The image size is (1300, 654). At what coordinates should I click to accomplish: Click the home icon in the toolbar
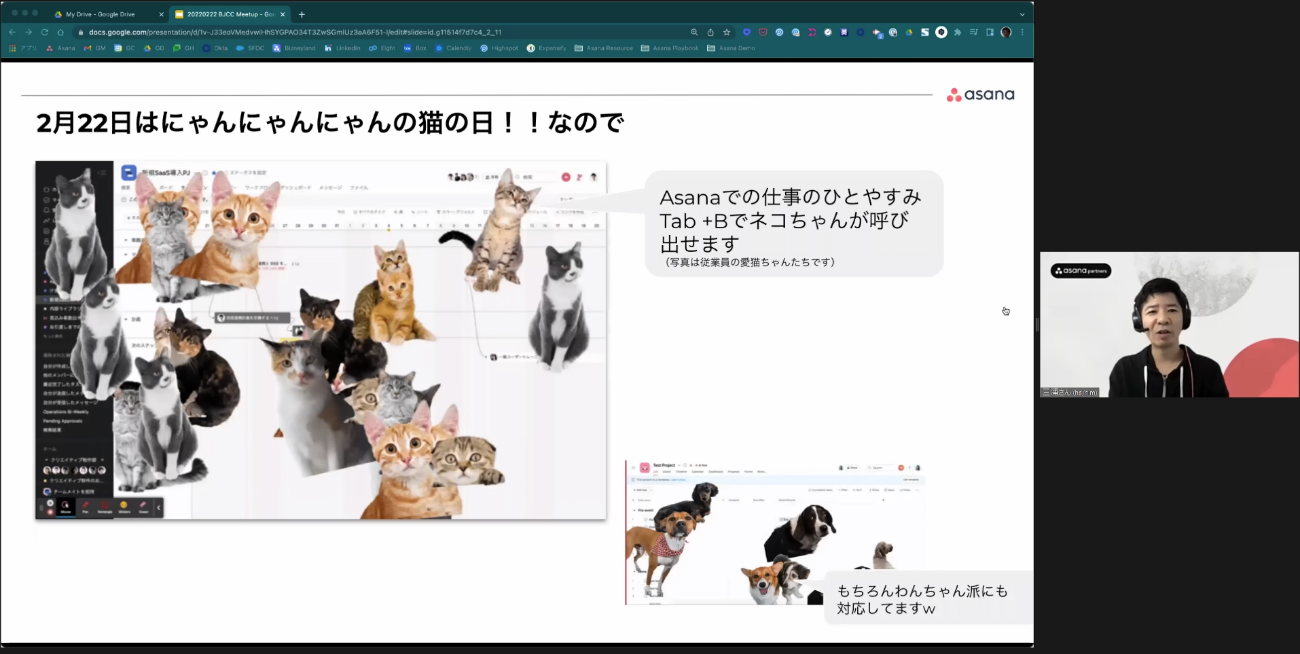[x=60, y=32]
